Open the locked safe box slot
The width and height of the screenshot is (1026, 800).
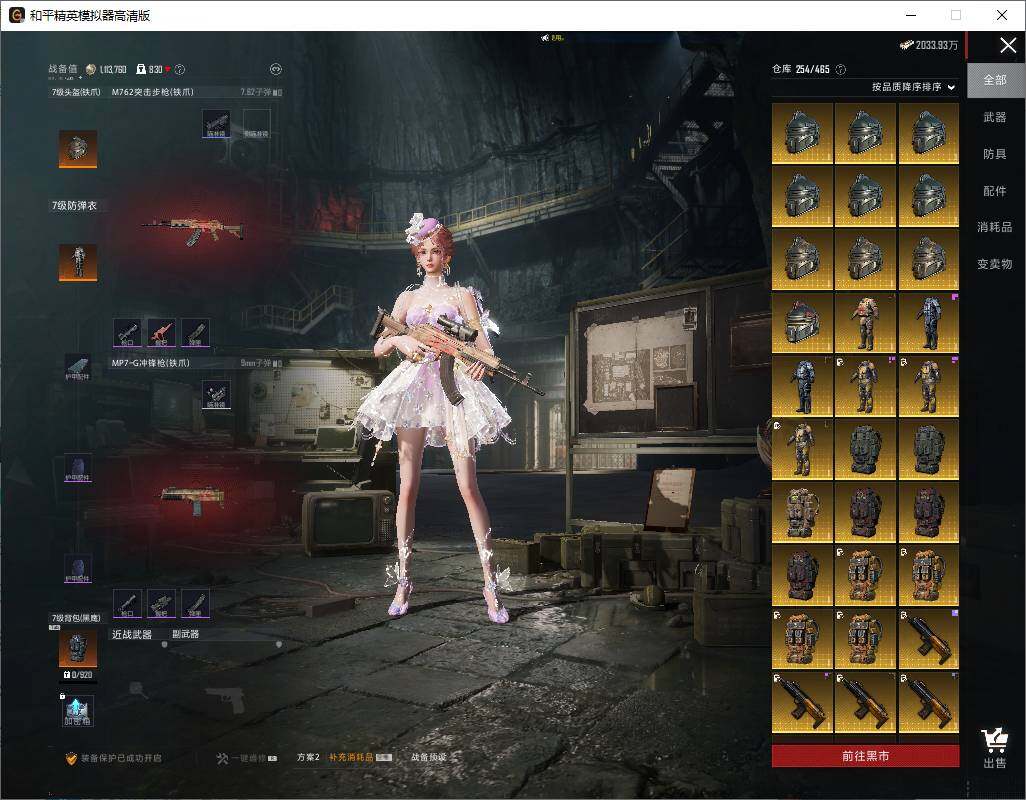tap(78, 711)
